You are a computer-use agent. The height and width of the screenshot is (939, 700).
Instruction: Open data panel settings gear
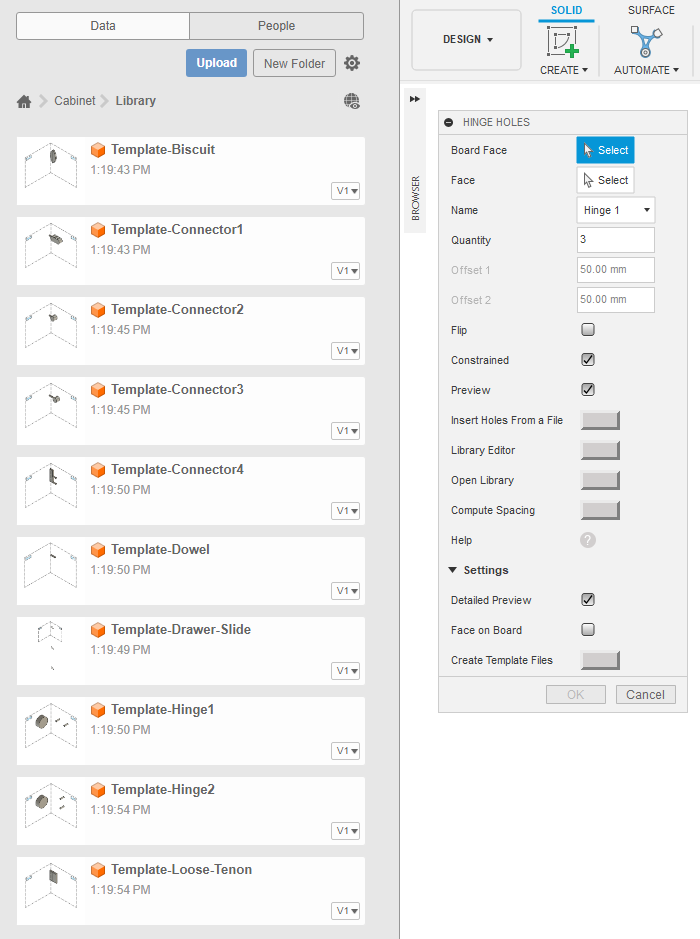pos(352,63)
